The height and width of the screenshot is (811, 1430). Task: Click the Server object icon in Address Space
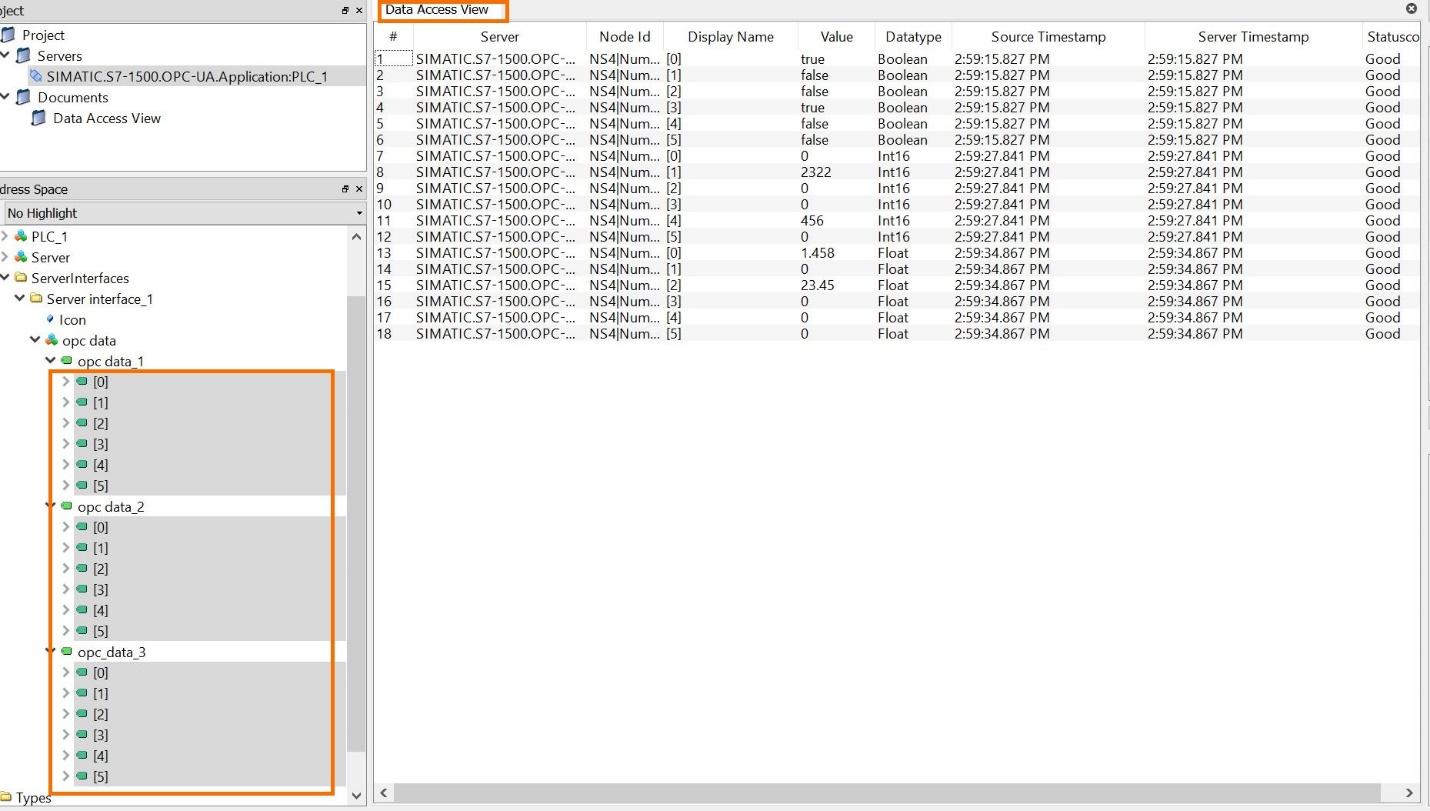(x=21, y=257)
